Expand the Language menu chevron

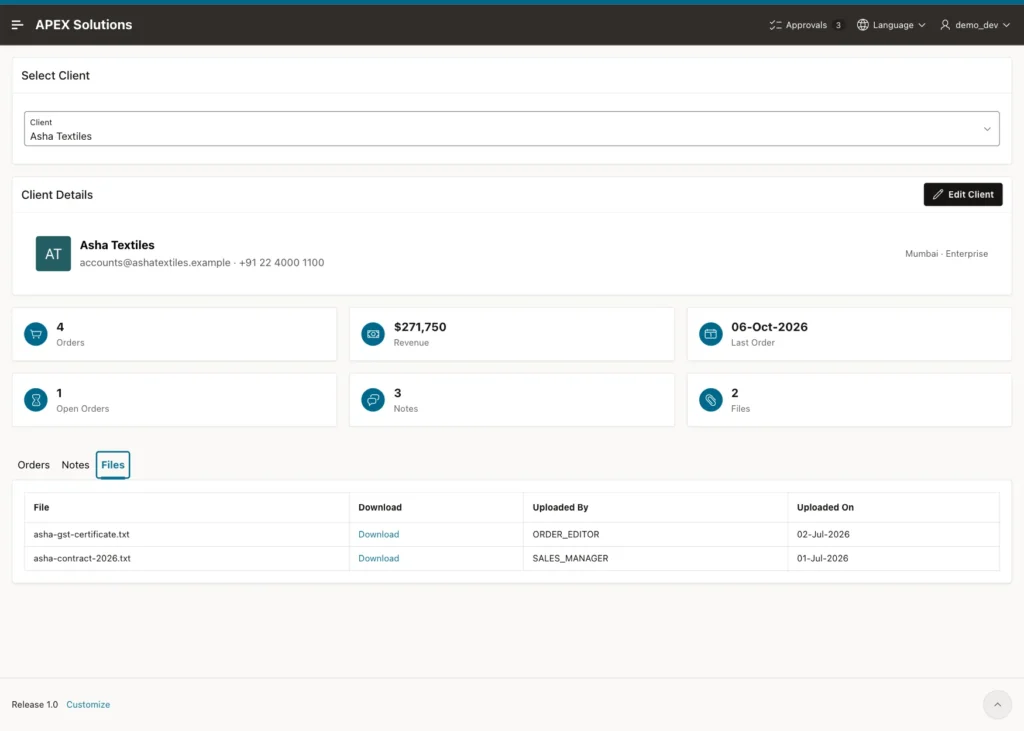[x=922, y=25]
